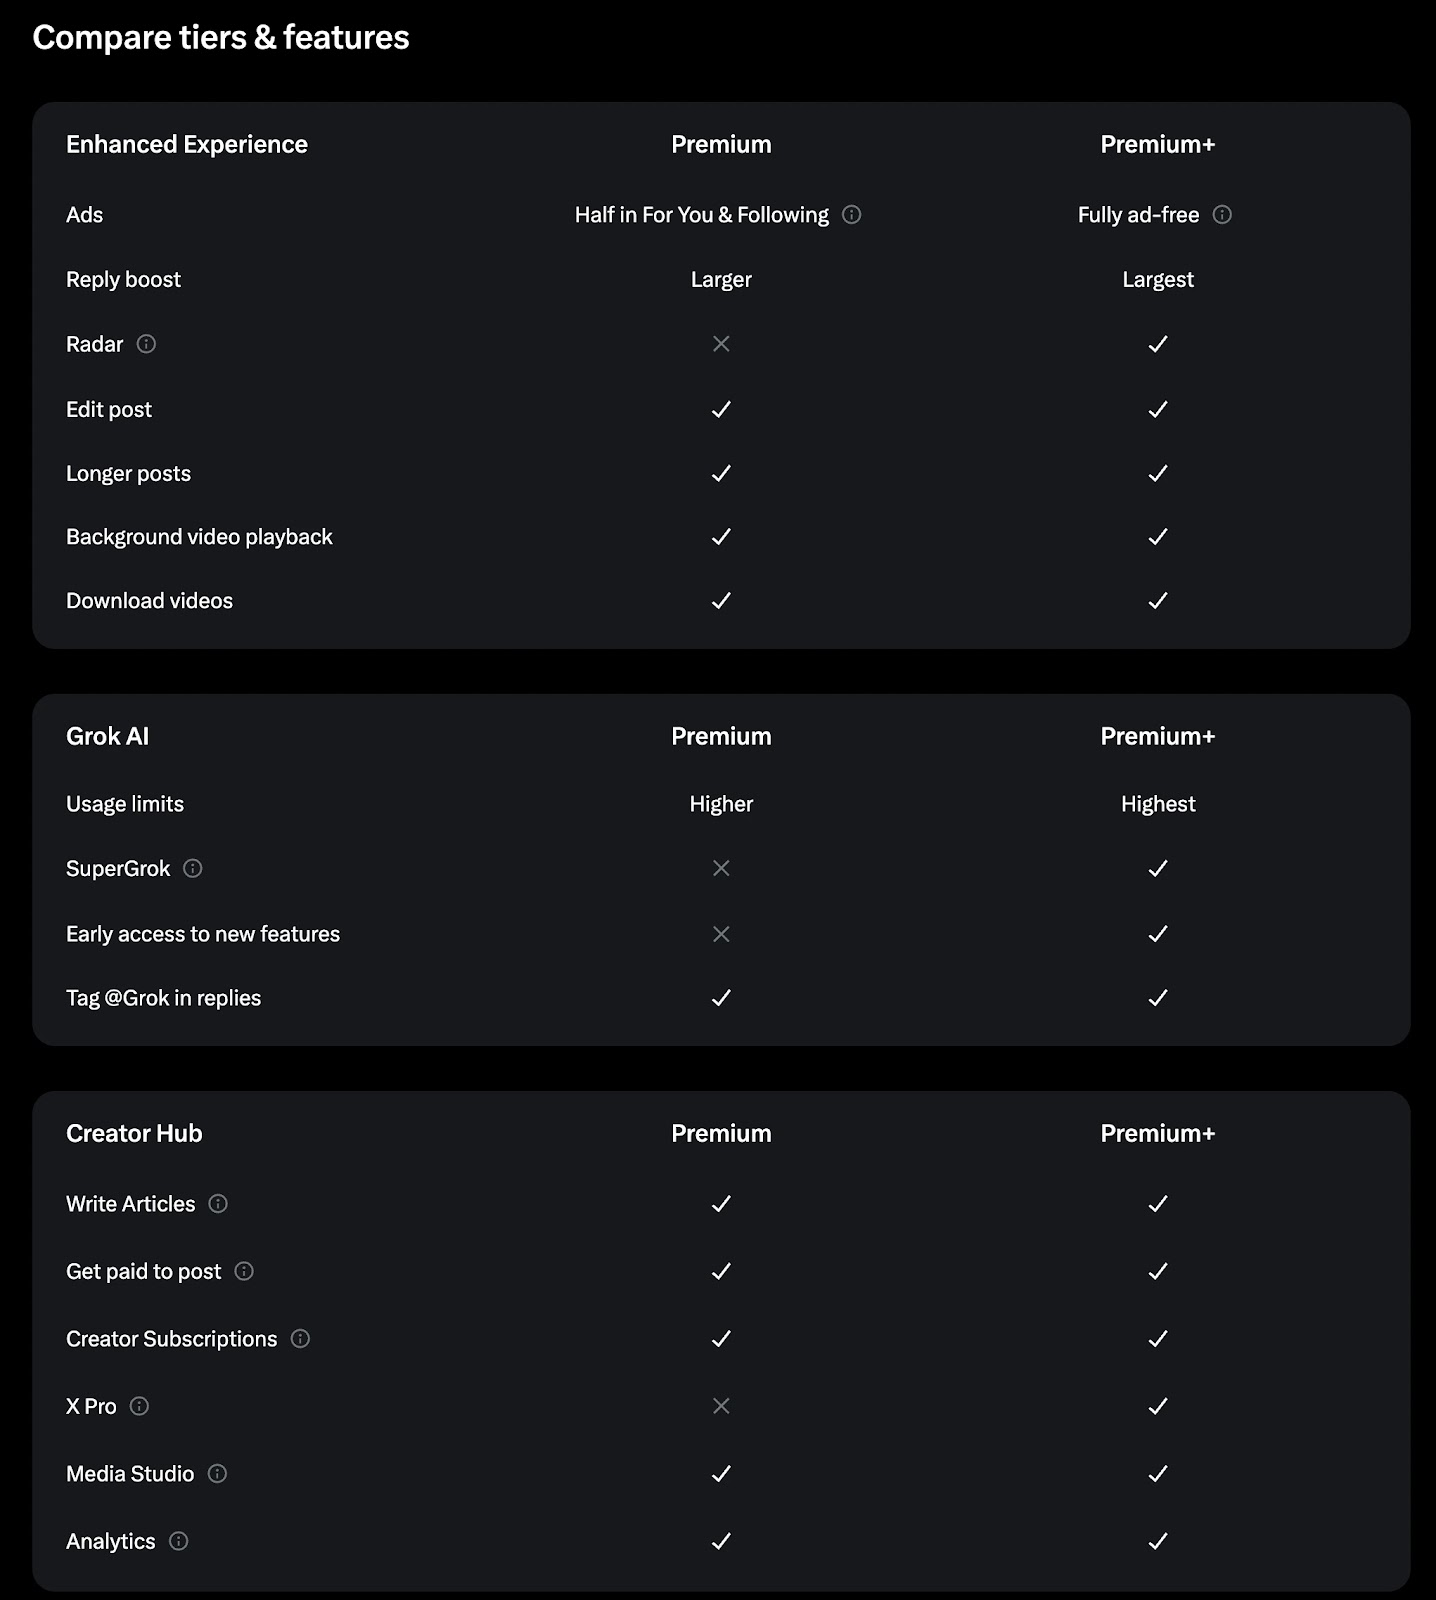The width and height of the screenshot is (1436, 1600).
Task: Click info icon next to Media Studio
Action: [217, 1473]
